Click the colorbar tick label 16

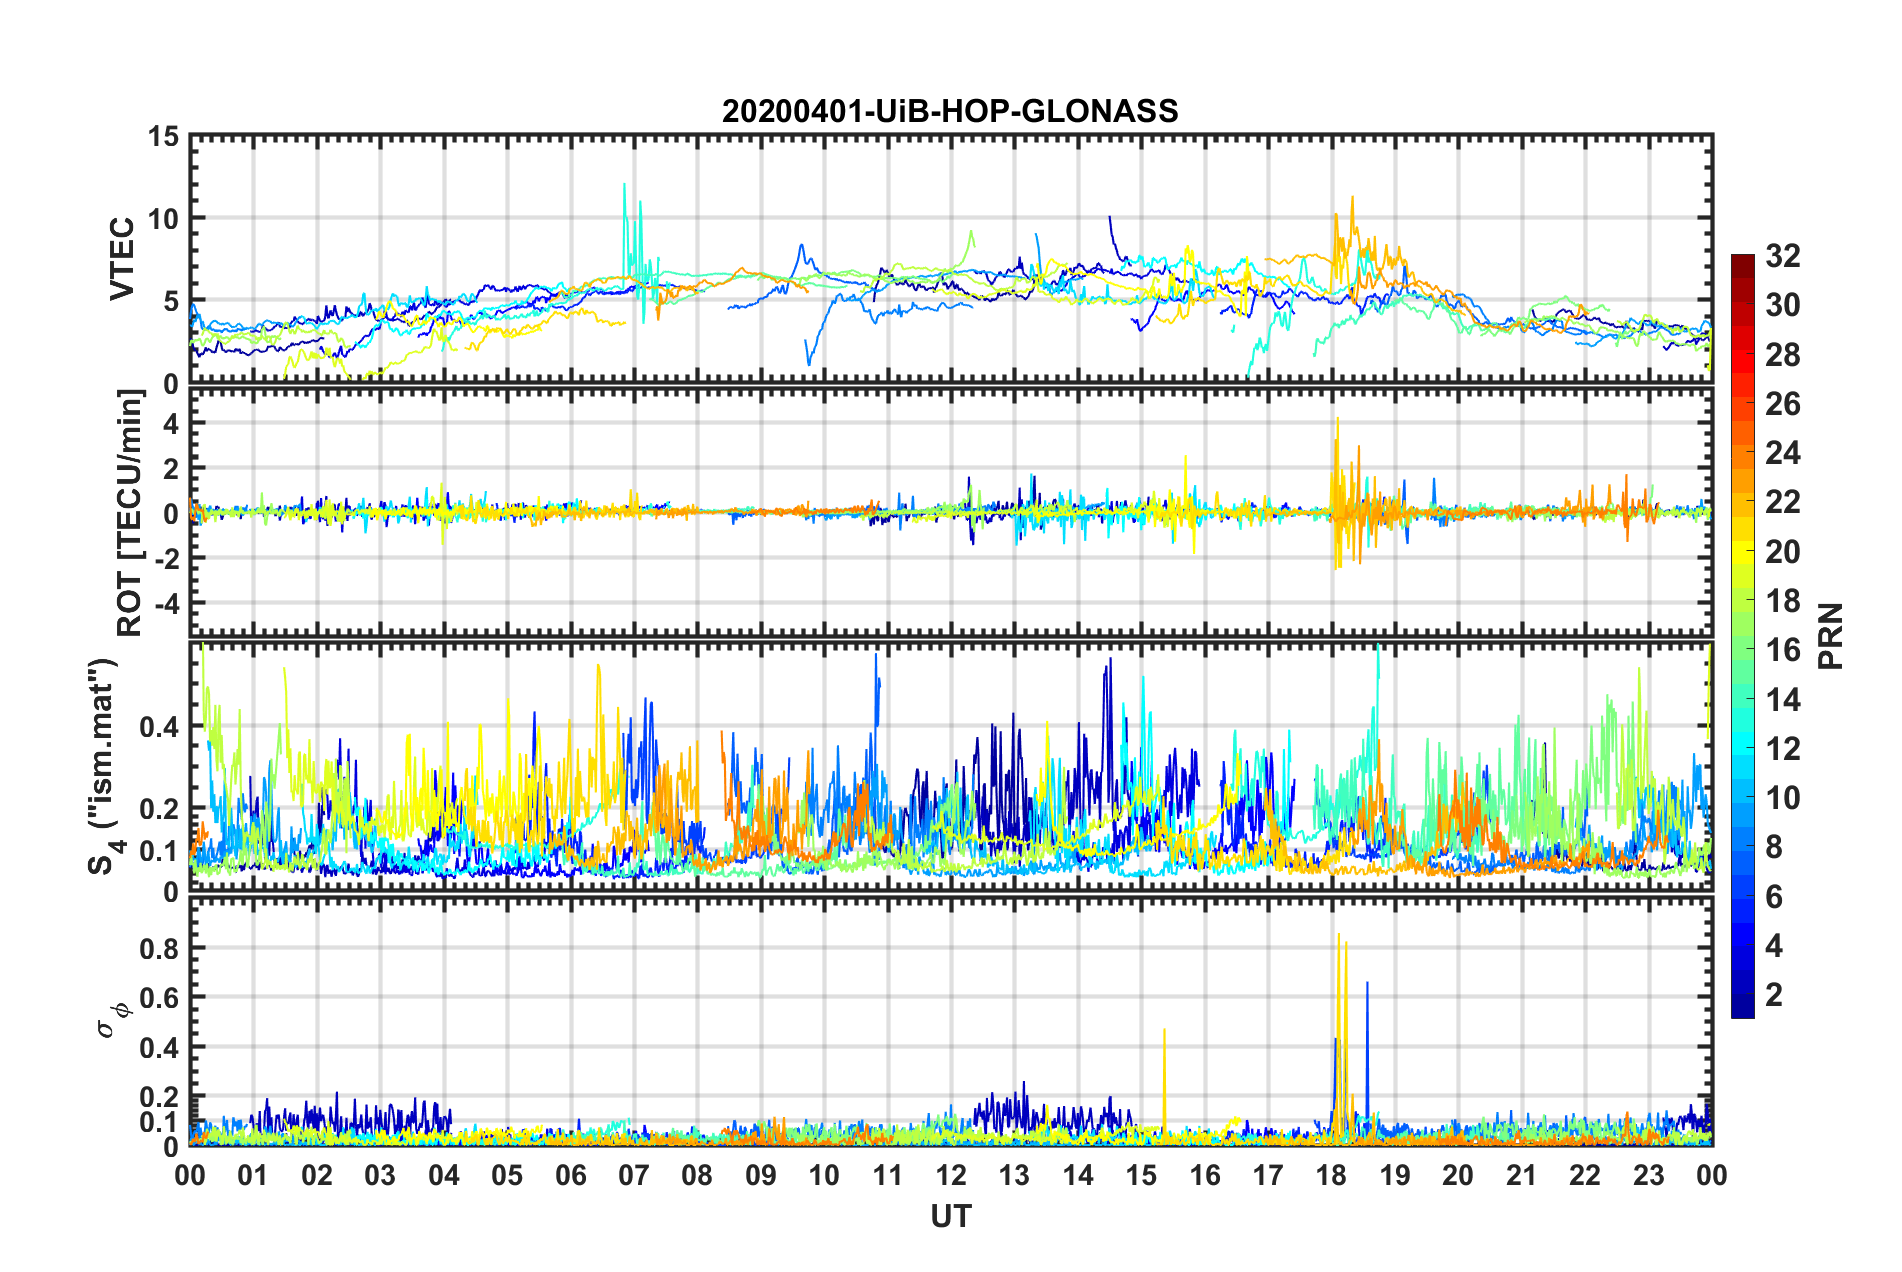tap(1782, 650)
